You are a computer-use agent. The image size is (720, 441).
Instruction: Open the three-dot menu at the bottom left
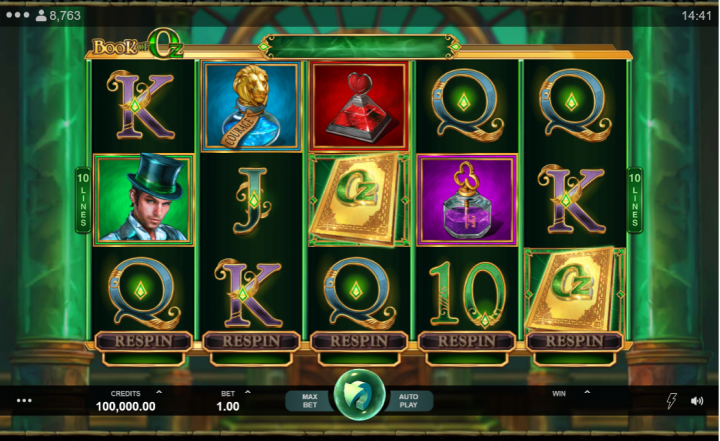pos(24,401)
